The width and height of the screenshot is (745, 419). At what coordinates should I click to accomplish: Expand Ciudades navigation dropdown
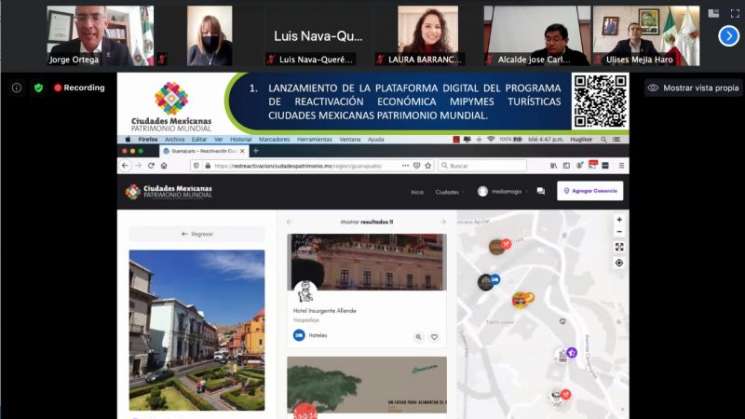tap(447, 192)
